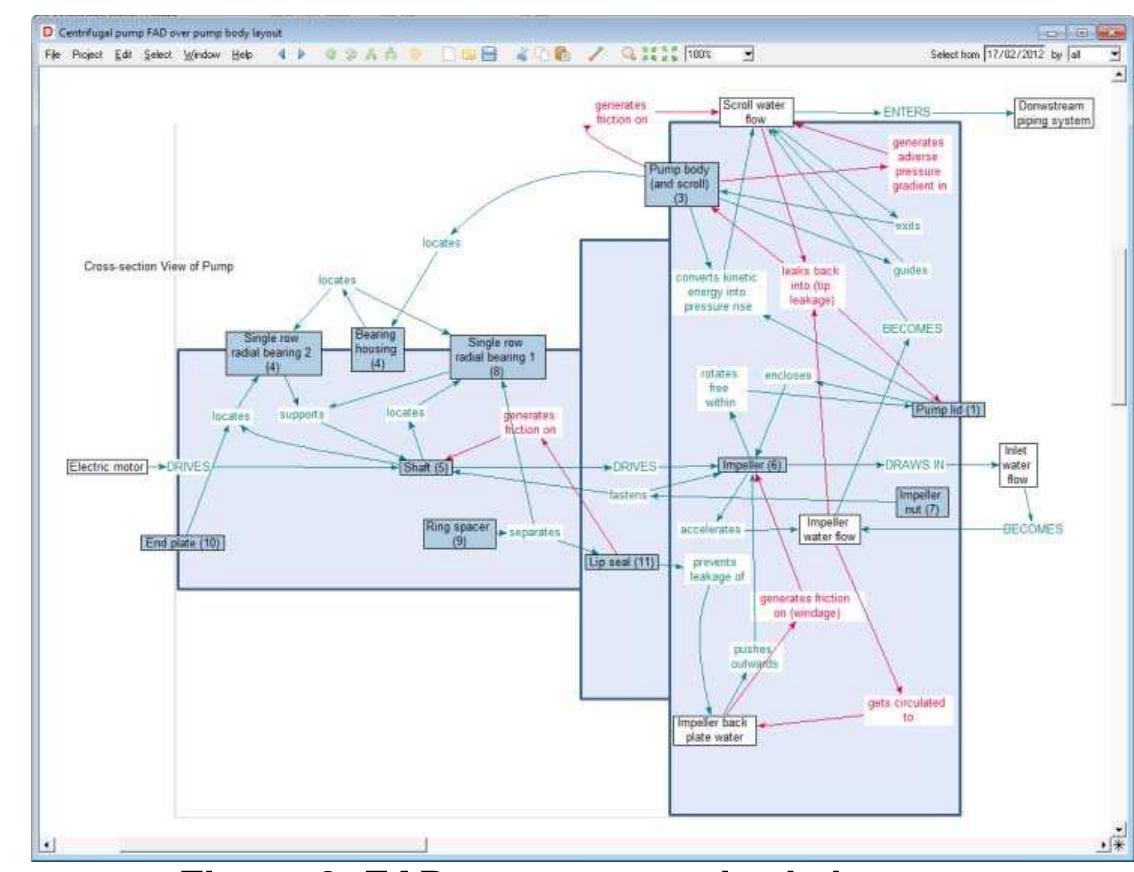Click the 'rotates free within' relation label
This screenshot has width=1134, height=872.
click(719, 388)
